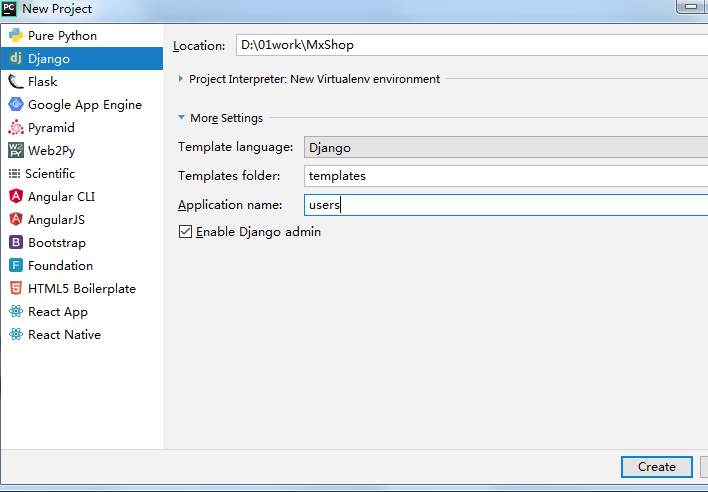Viewport: 708px width, 492px height.
Task: Collapse the More Settings section
Action: (x=181, y=118)
